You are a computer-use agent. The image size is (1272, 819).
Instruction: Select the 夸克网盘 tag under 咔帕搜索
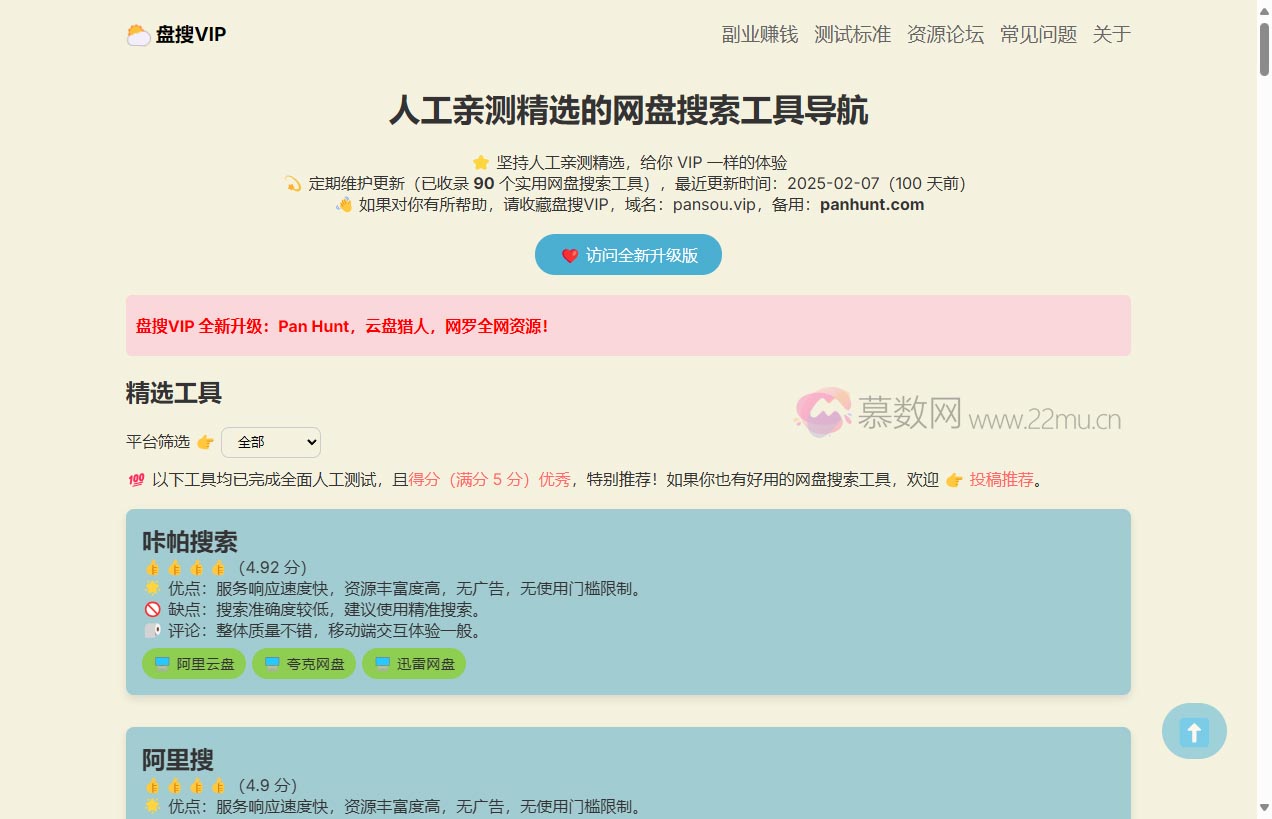(304, 663)
